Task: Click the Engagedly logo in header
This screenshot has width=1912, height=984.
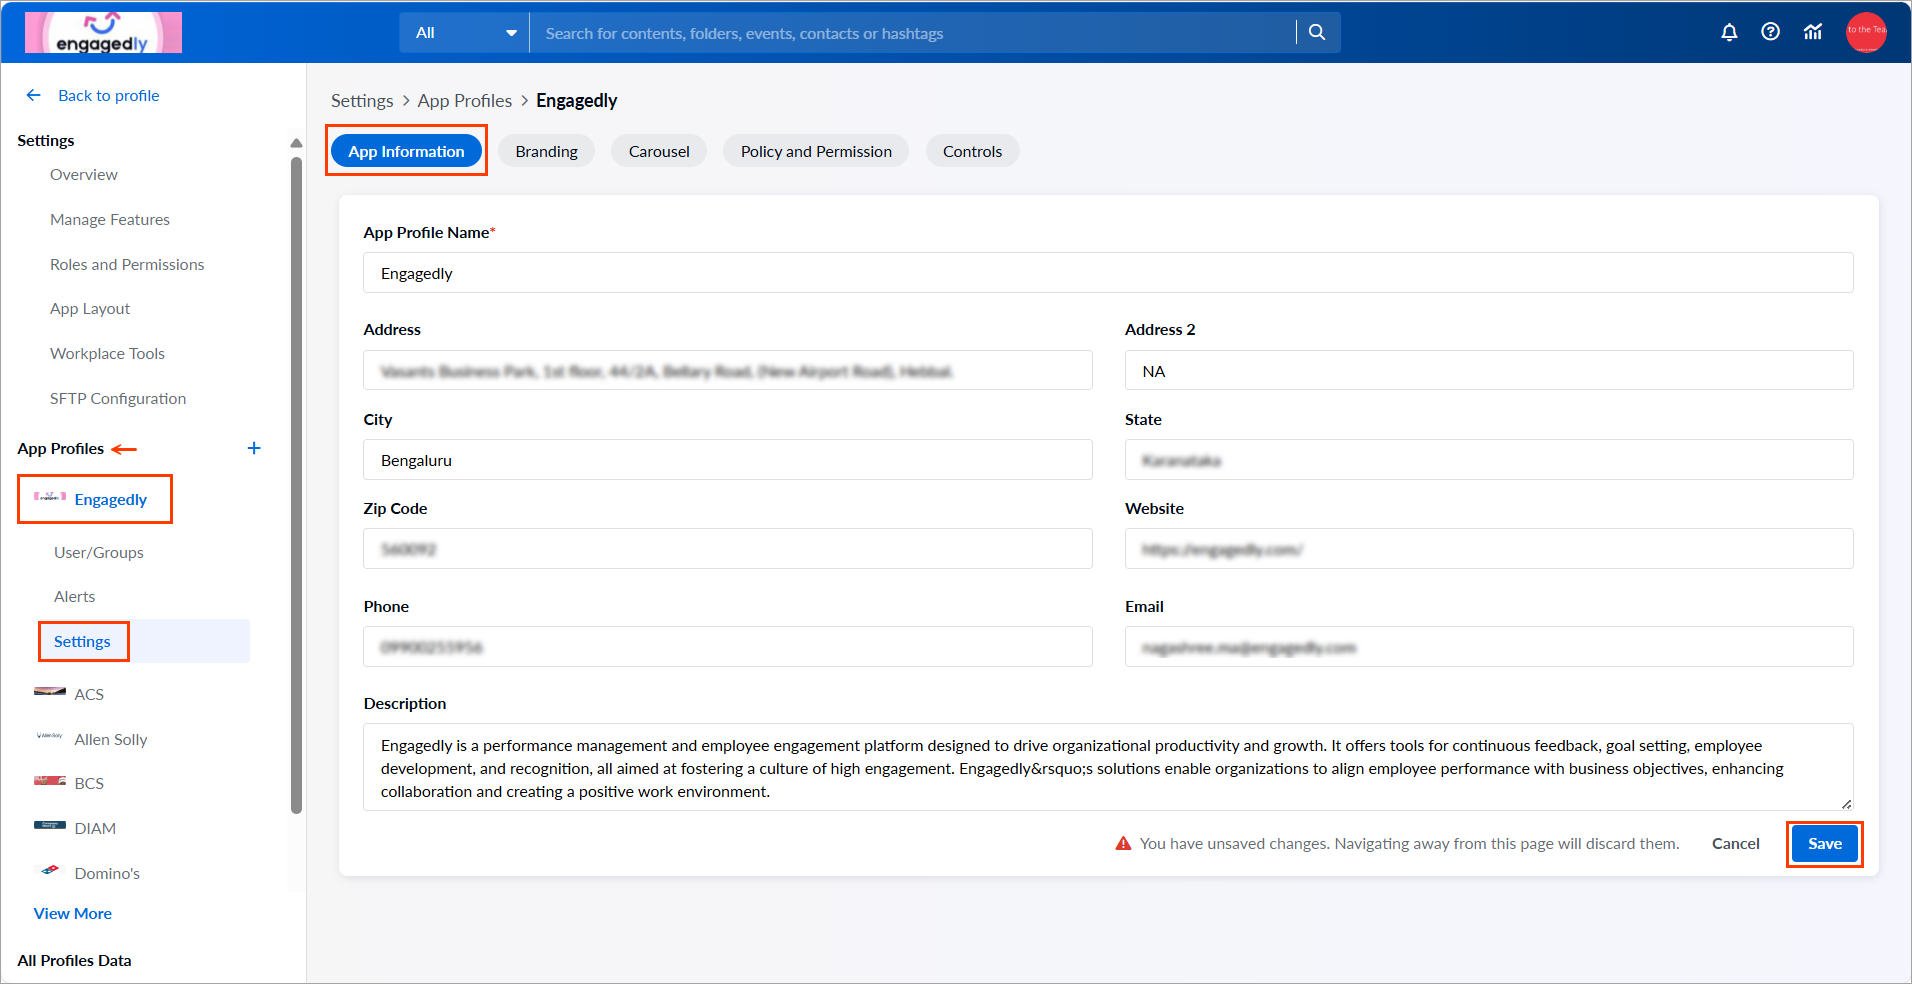Action: coord(103,32)
